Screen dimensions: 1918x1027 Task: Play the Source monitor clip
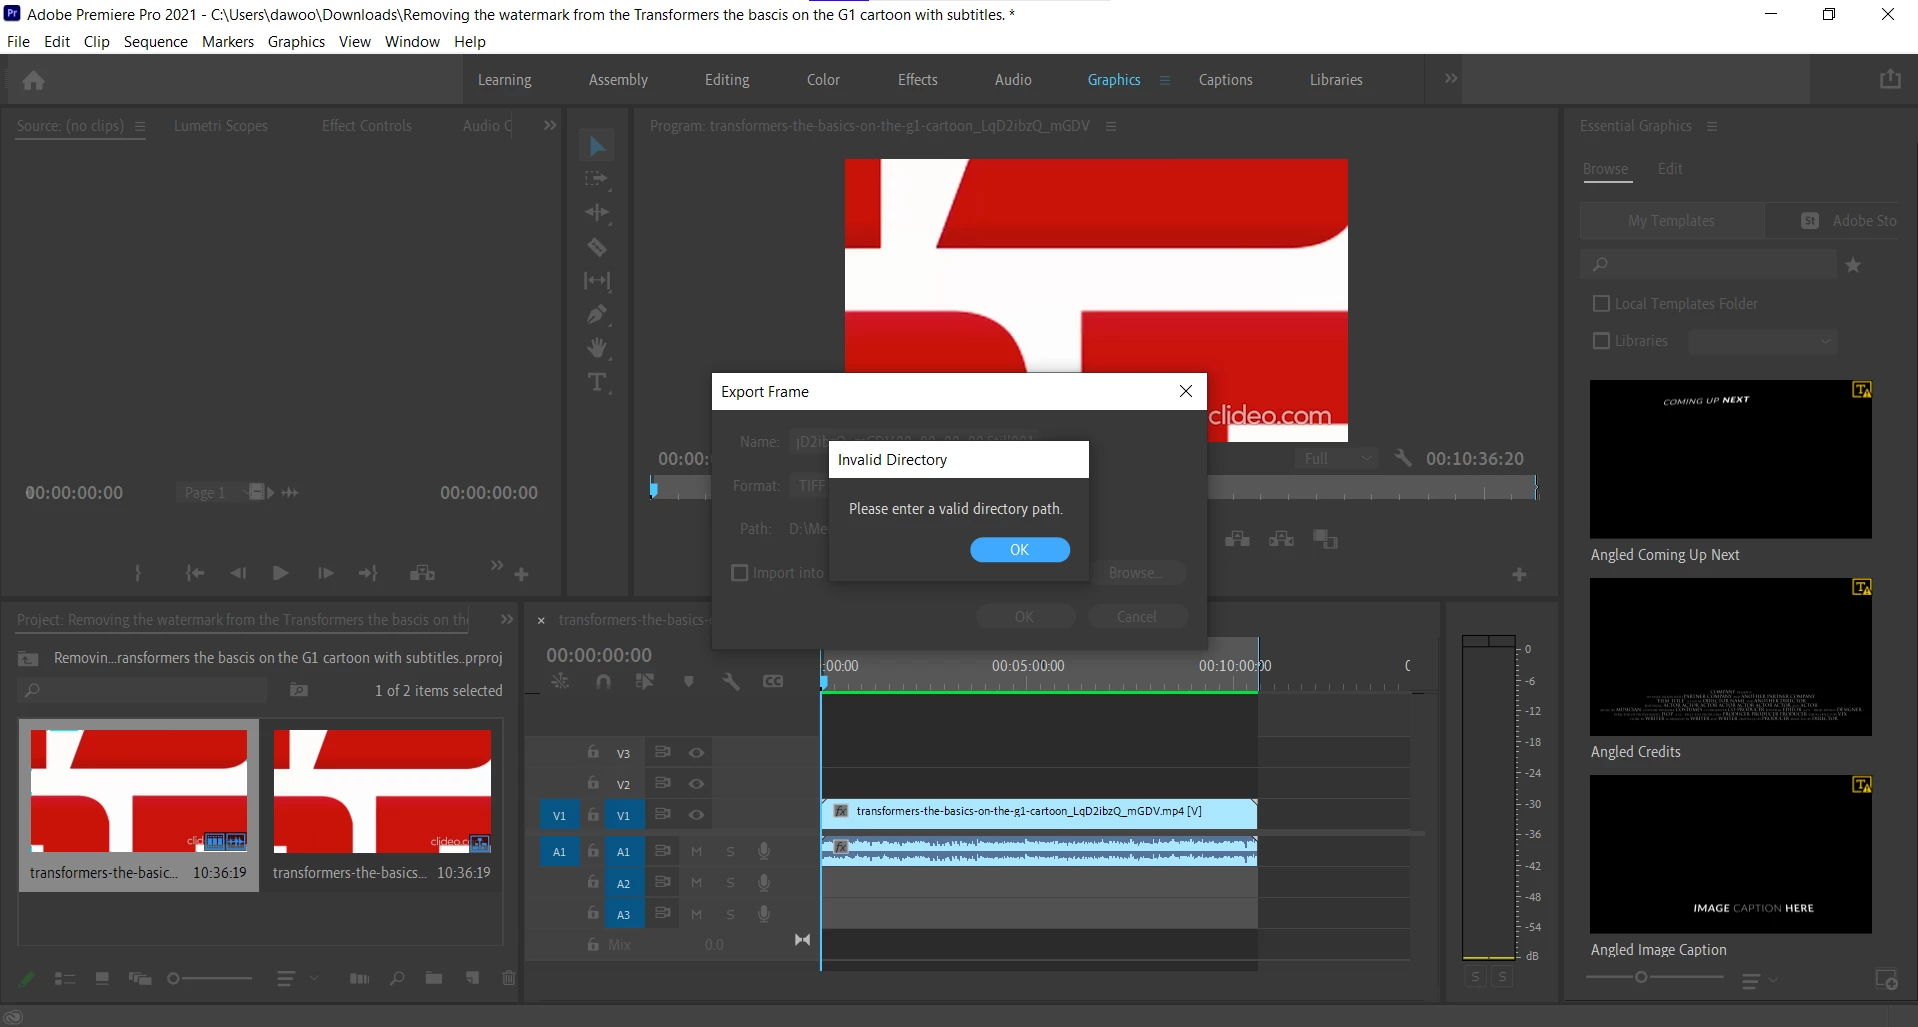pyautogui.click(x=280, y=573)
